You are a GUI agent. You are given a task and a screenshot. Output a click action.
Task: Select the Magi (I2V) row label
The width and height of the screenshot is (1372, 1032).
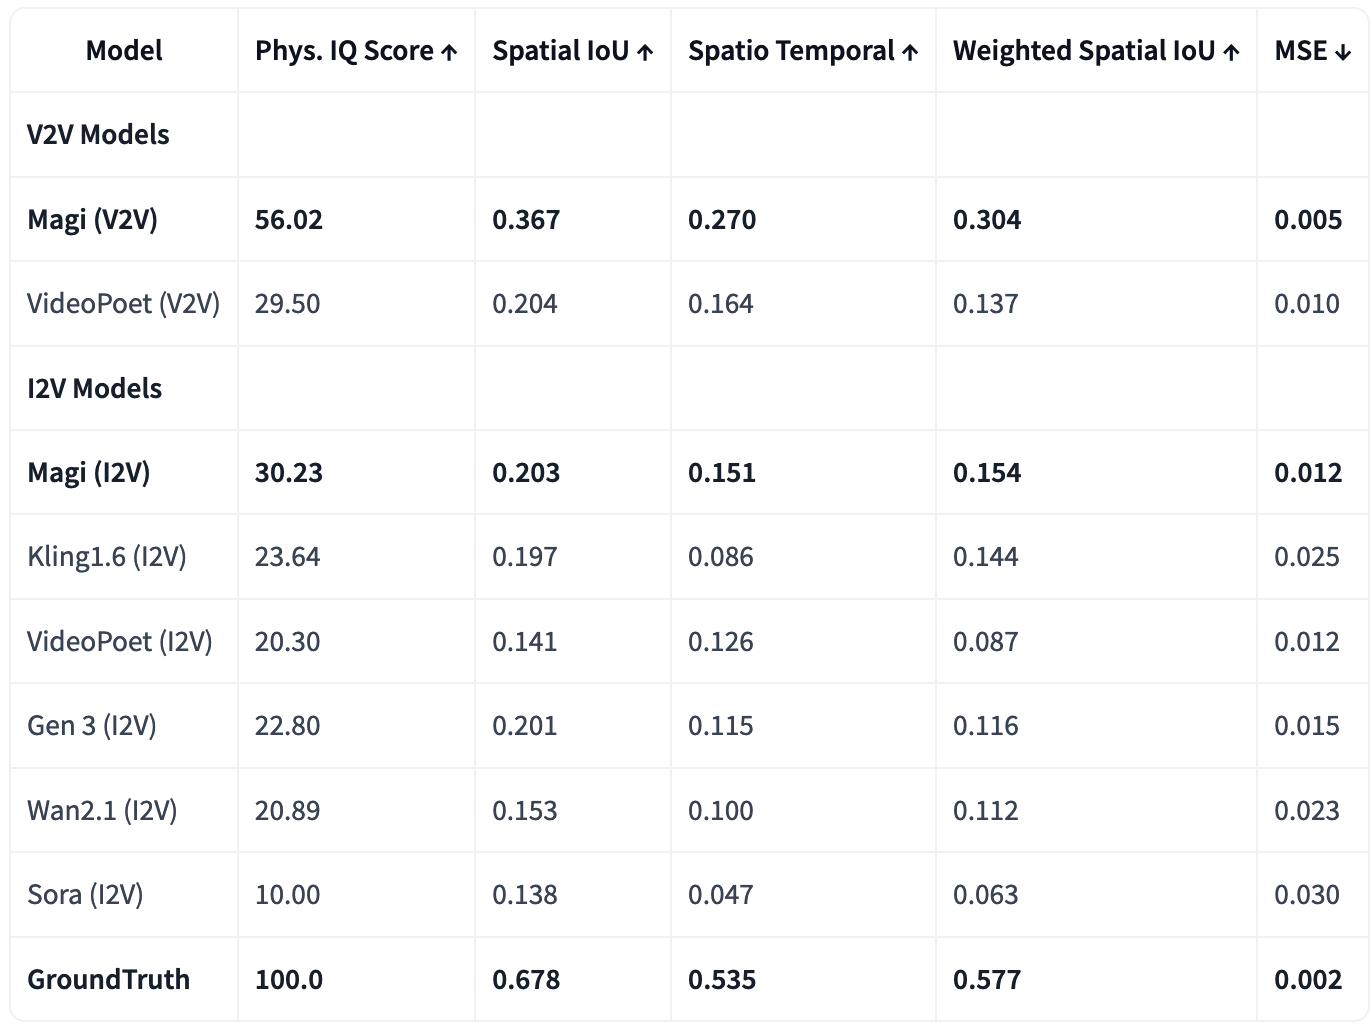(88, 473)
